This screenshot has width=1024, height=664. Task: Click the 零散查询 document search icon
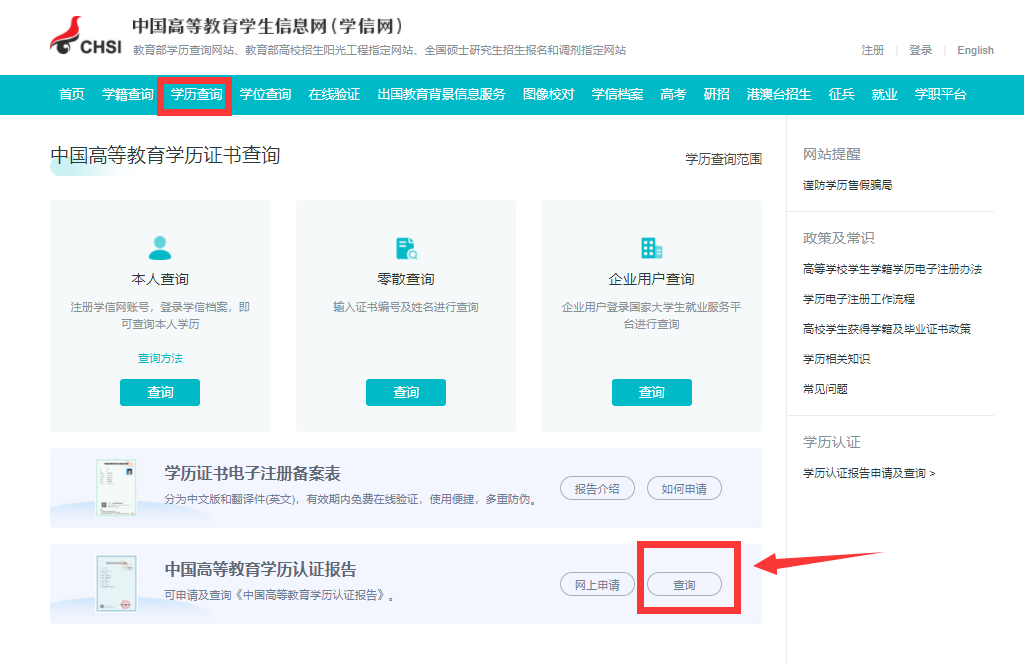coord(406,248)
